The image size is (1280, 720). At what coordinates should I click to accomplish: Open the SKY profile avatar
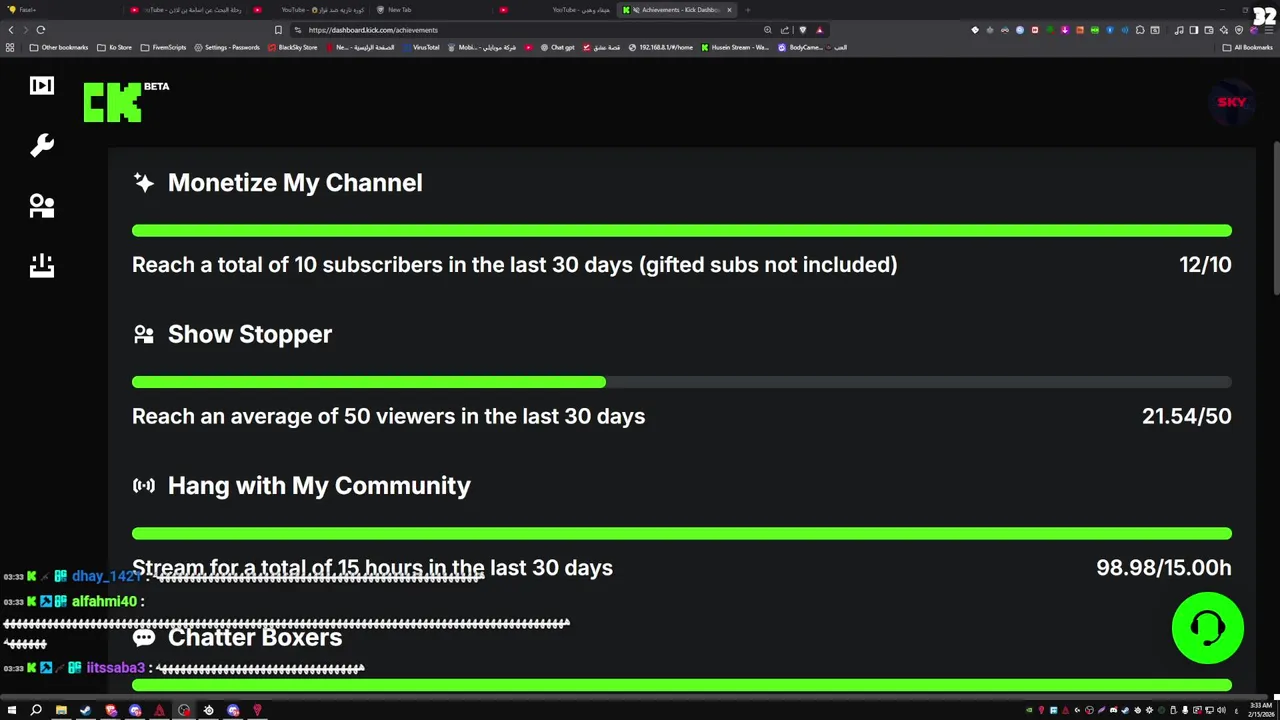pos(1231,102)
